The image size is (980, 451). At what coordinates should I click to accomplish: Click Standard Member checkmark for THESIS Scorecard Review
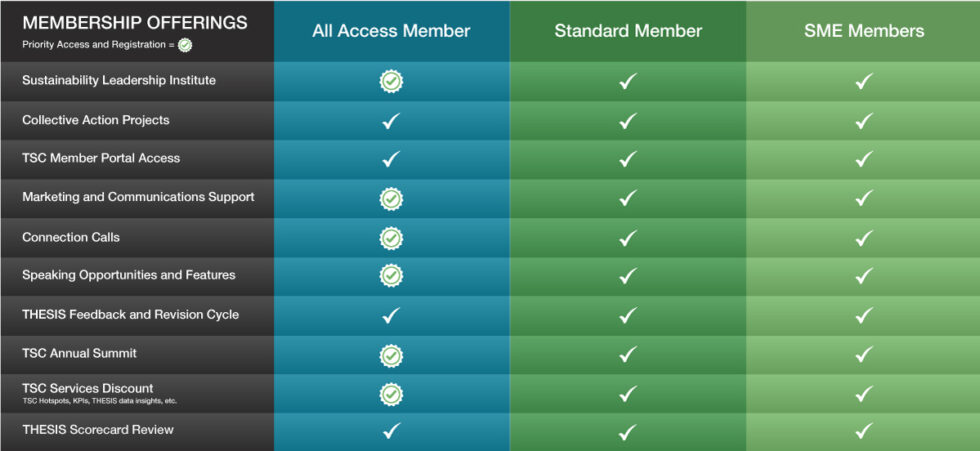point(628,432)
